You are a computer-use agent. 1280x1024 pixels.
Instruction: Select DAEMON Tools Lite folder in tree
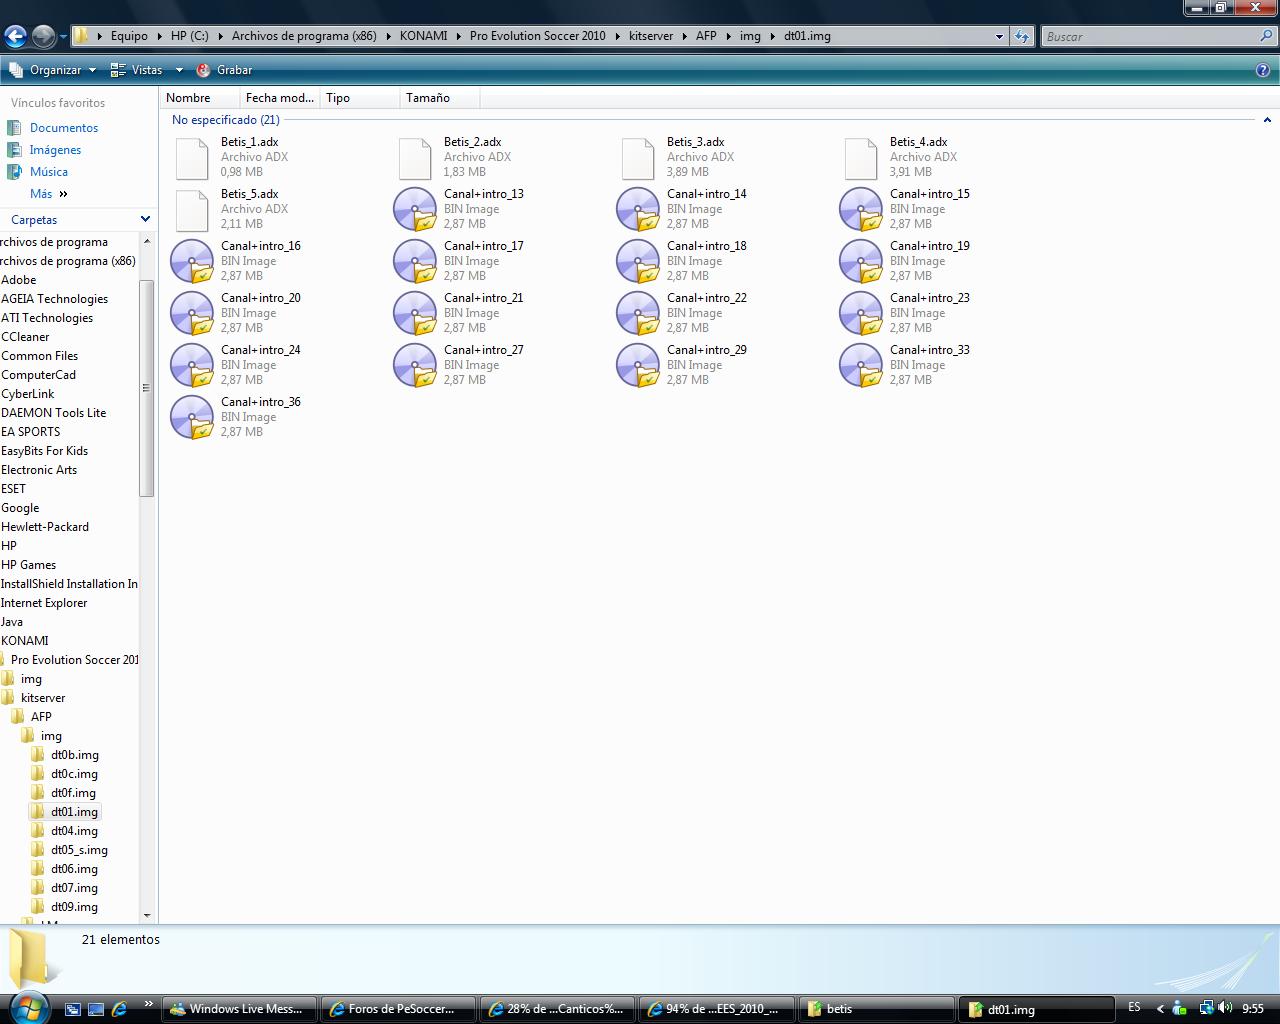pos(53,413)
